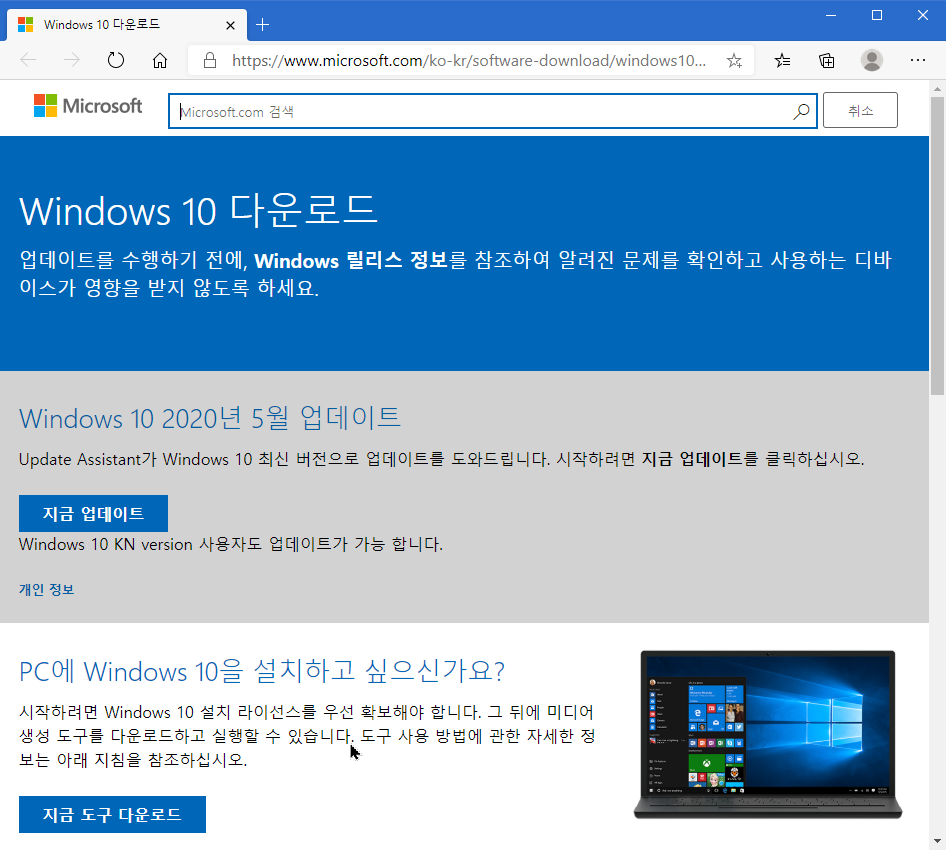This screenshot has height=850, width=946.
Task: Click the scrollbar up arrow
Action: 937,89
